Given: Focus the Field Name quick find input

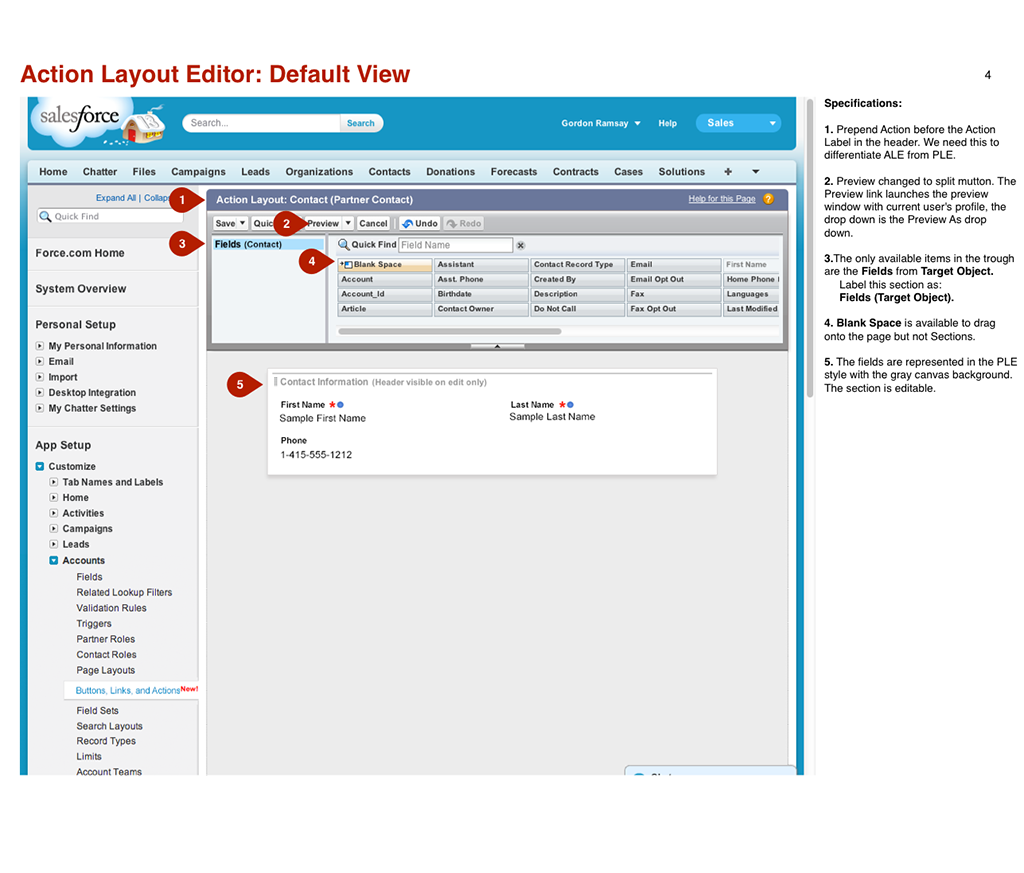Looking at the screenshot, I should pos(455,245).
